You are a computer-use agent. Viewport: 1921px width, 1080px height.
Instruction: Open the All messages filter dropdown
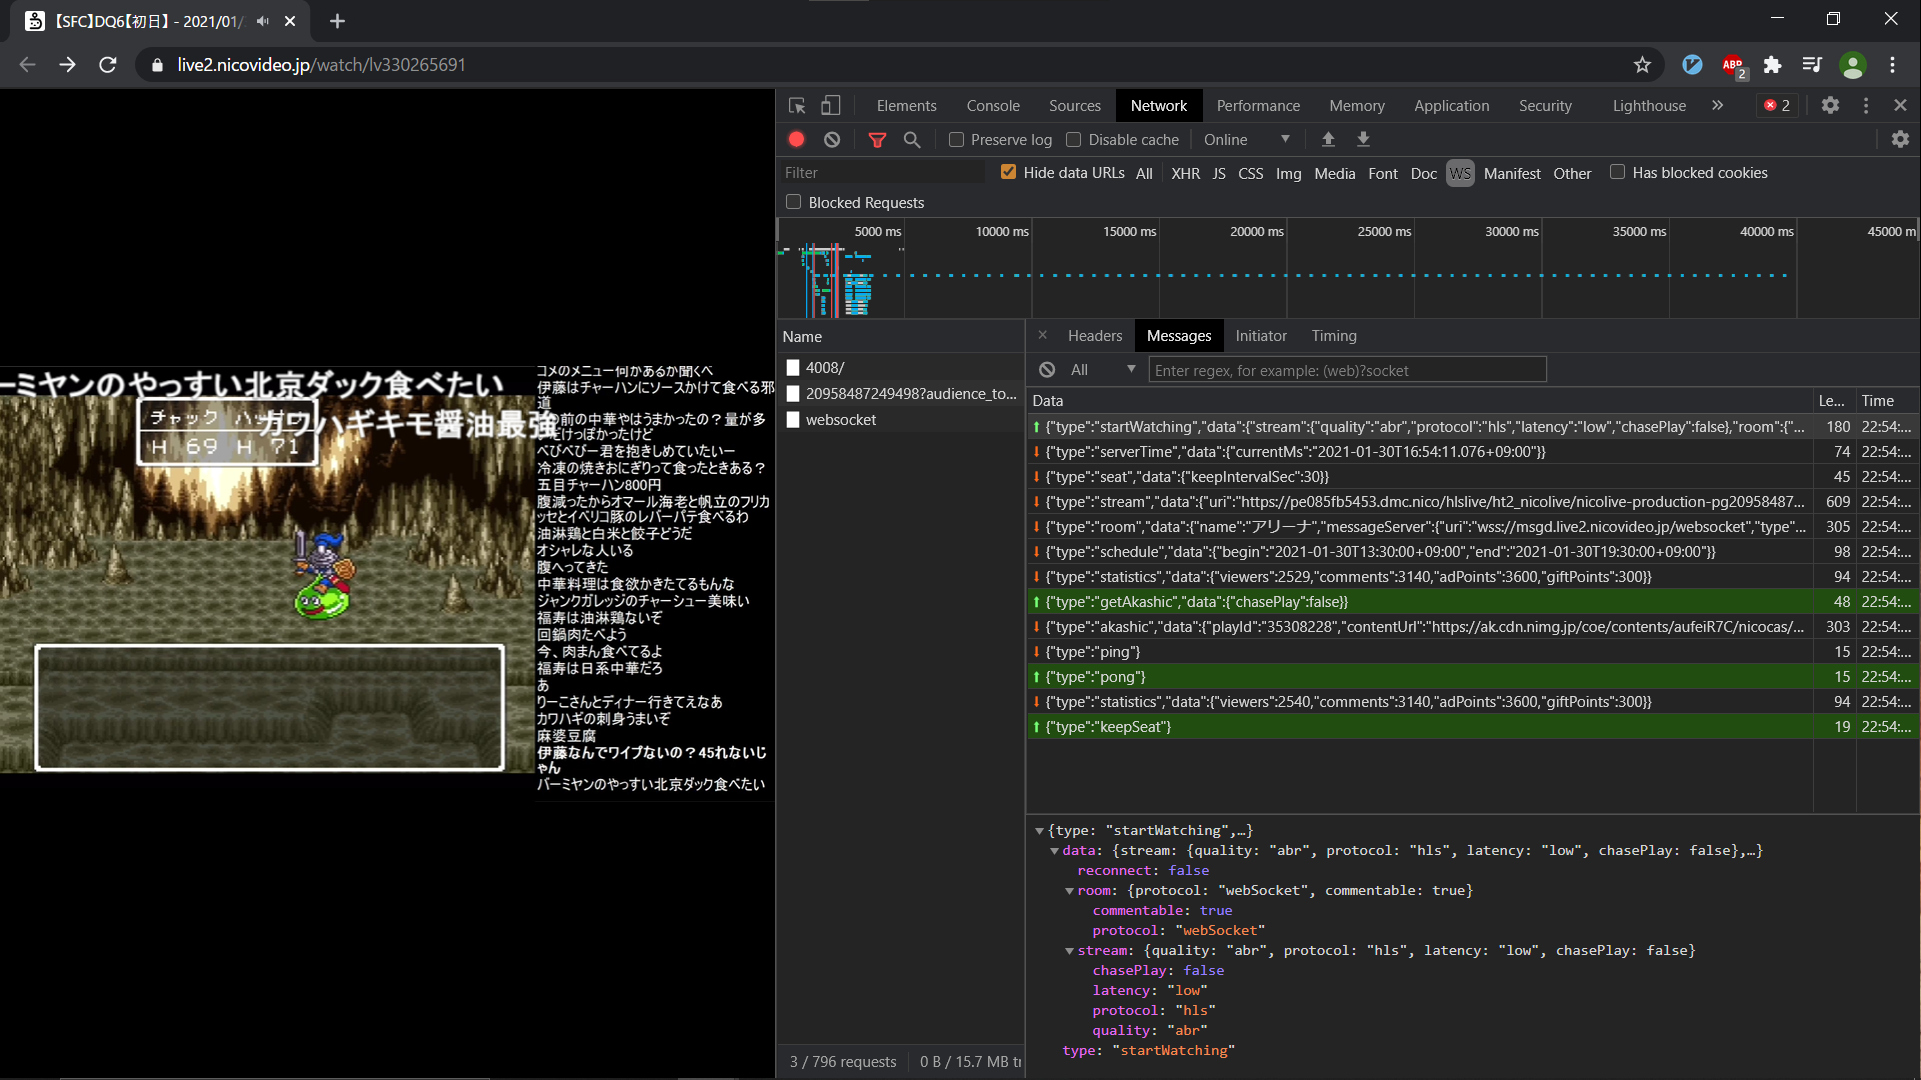click(1103, 370)
